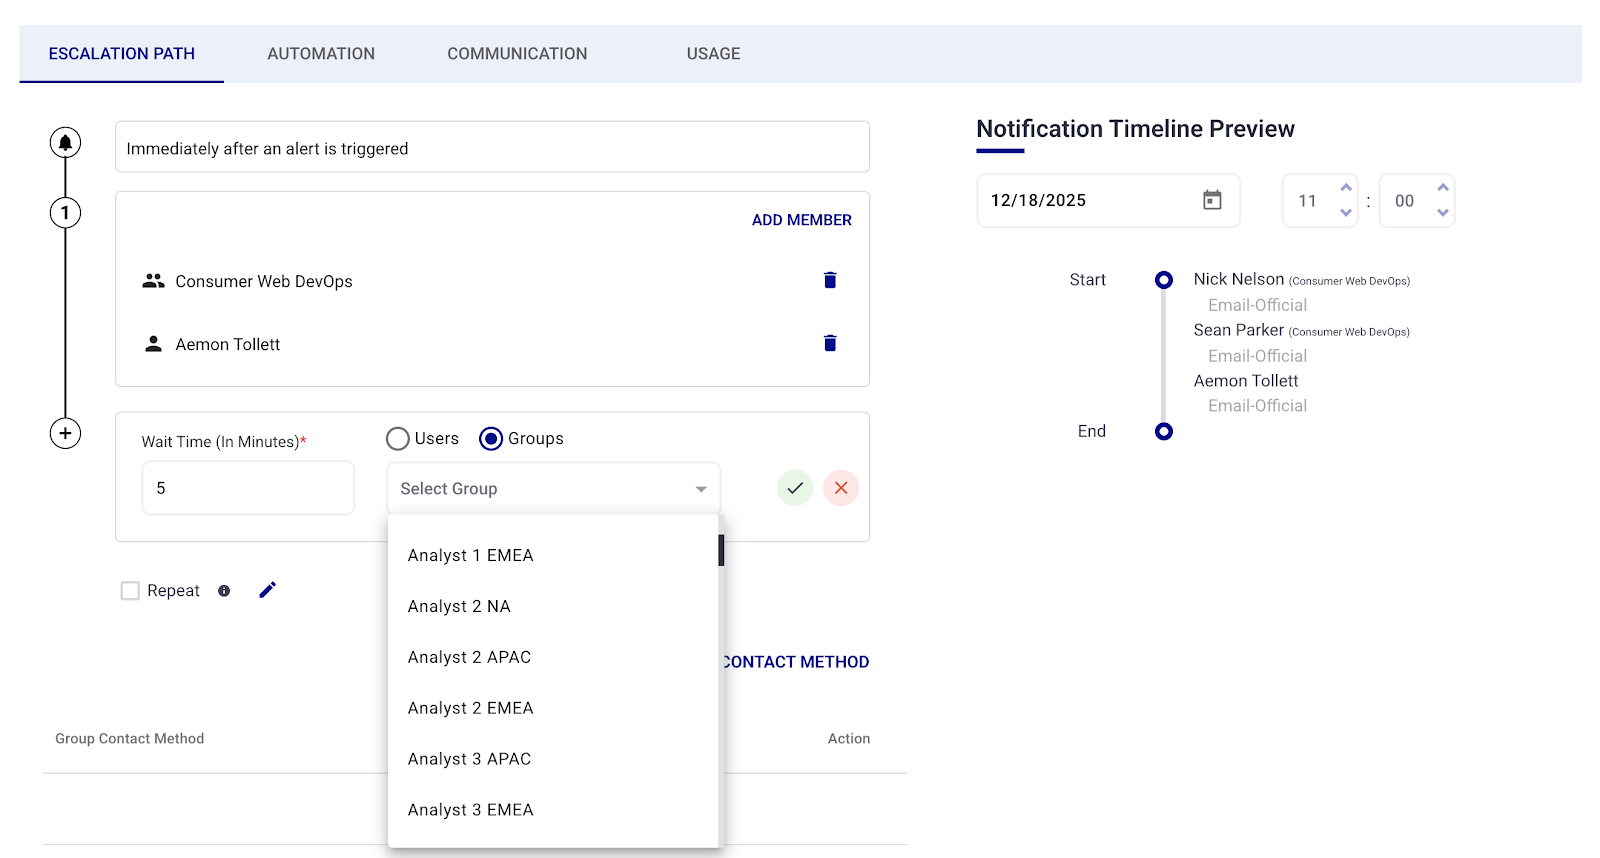Click the bell alert trigger icon
The height and width of the screenshot is (858, 1600).
(x=65, y=142)
